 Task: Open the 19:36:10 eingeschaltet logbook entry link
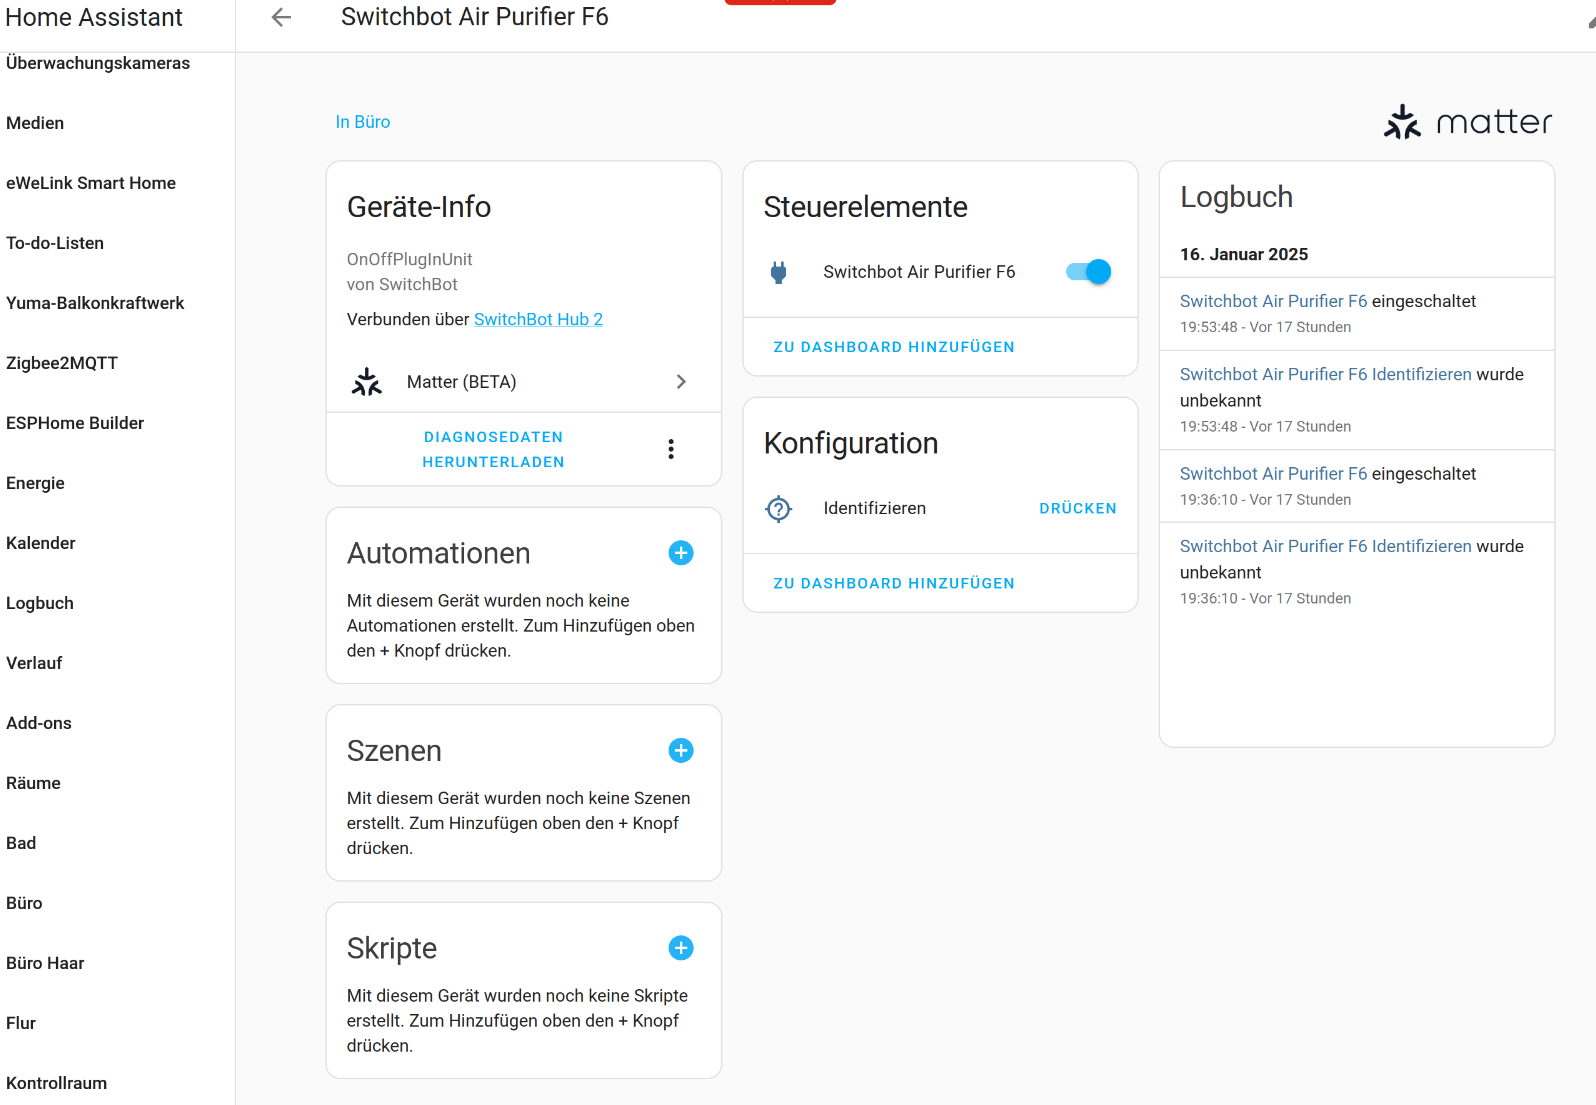(1273, 474)
